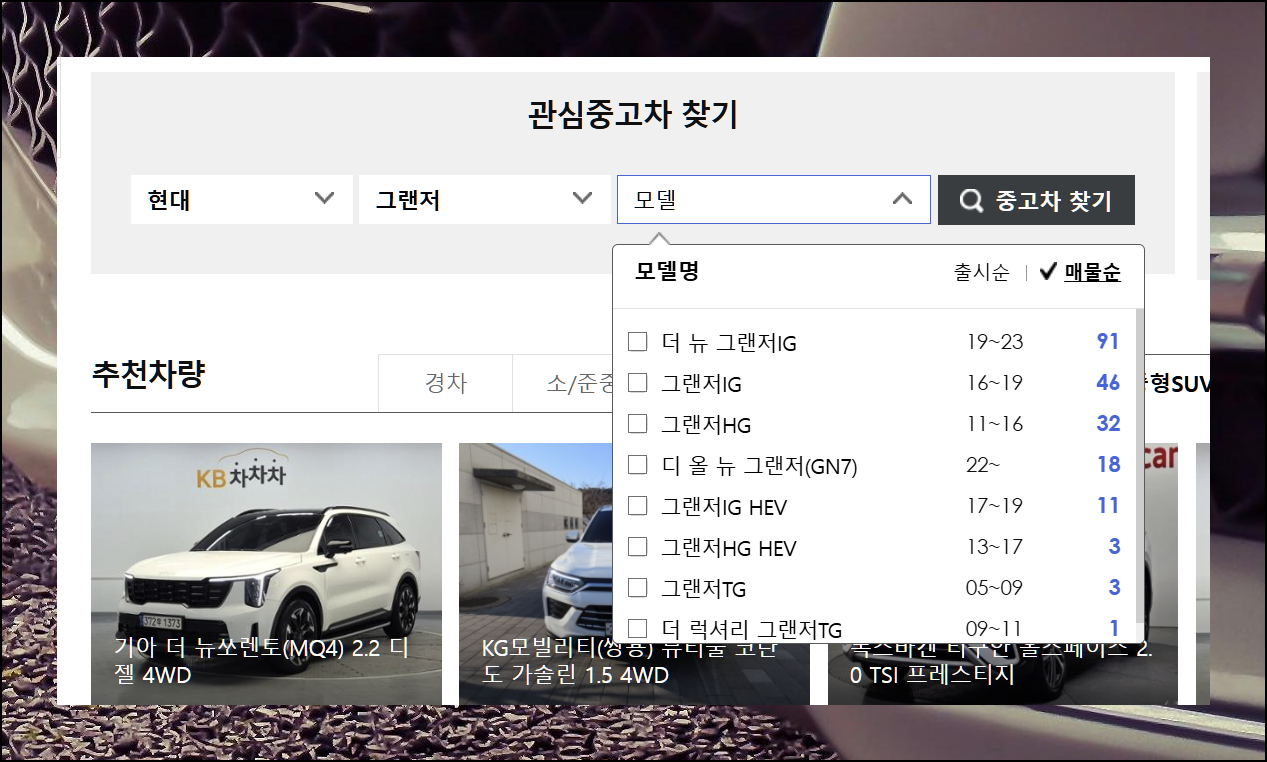
Task: Click the chevron arrow in 현대 dropdown
Action: (324, 198)
